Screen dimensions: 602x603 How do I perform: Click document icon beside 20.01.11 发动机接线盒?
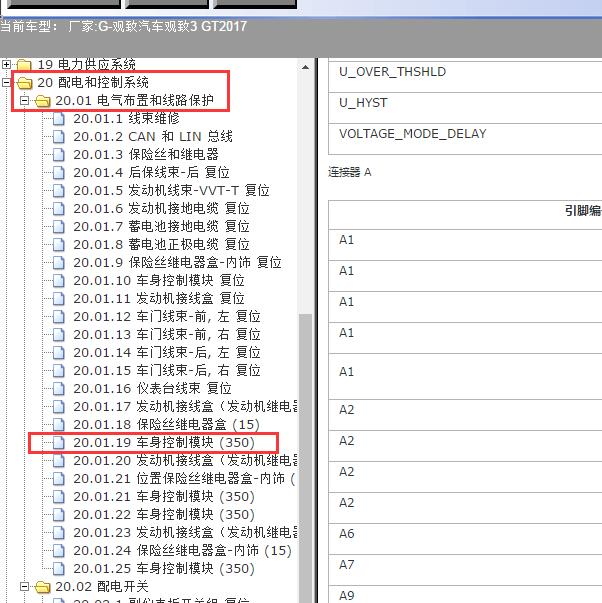[58, 298]
